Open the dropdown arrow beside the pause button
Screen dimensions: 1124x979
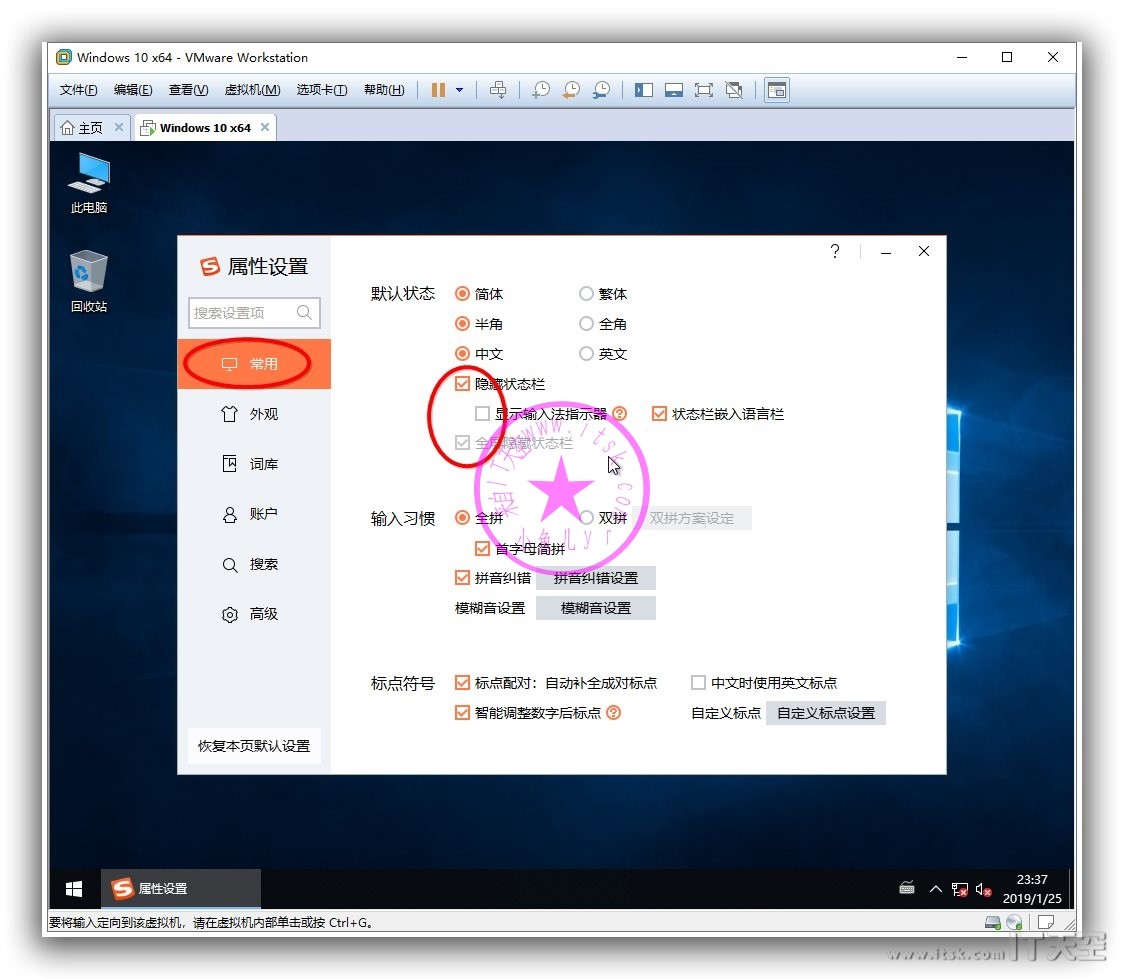pyautogui.click(x=459, y=90)
